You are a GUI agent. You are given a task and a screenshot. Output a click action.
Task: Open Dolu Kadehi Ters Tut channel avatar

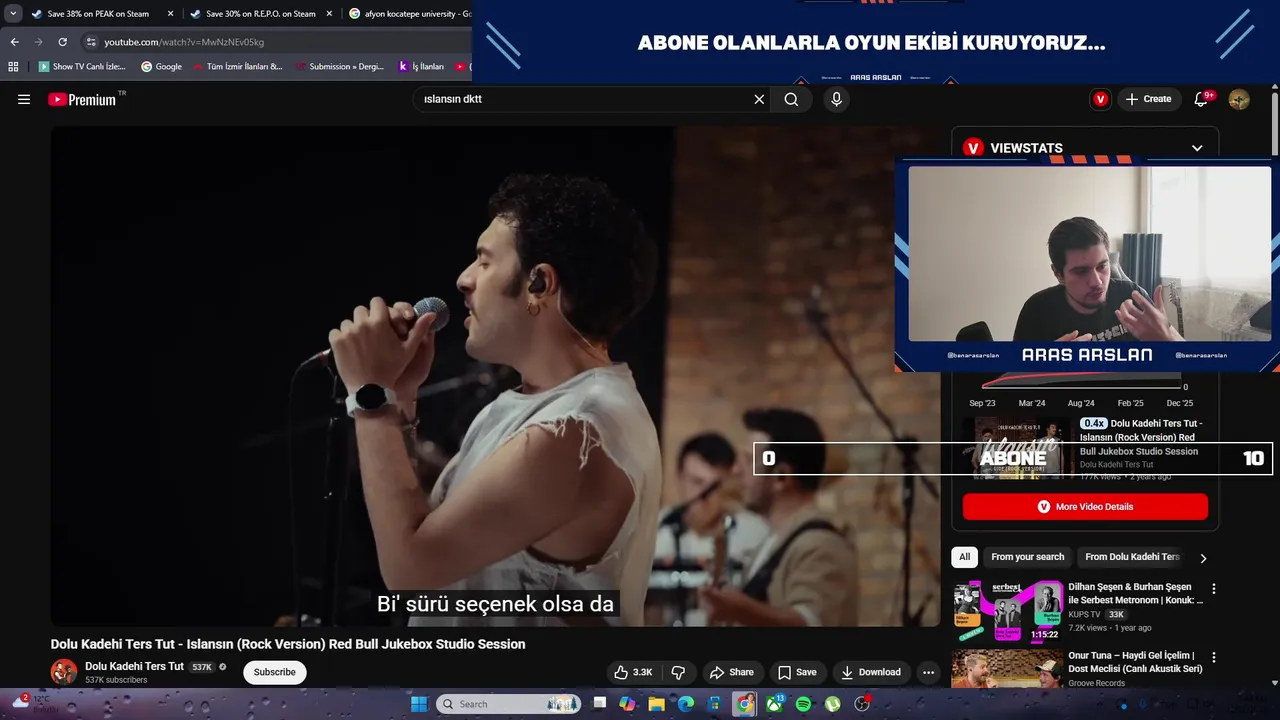coord(64,672)
